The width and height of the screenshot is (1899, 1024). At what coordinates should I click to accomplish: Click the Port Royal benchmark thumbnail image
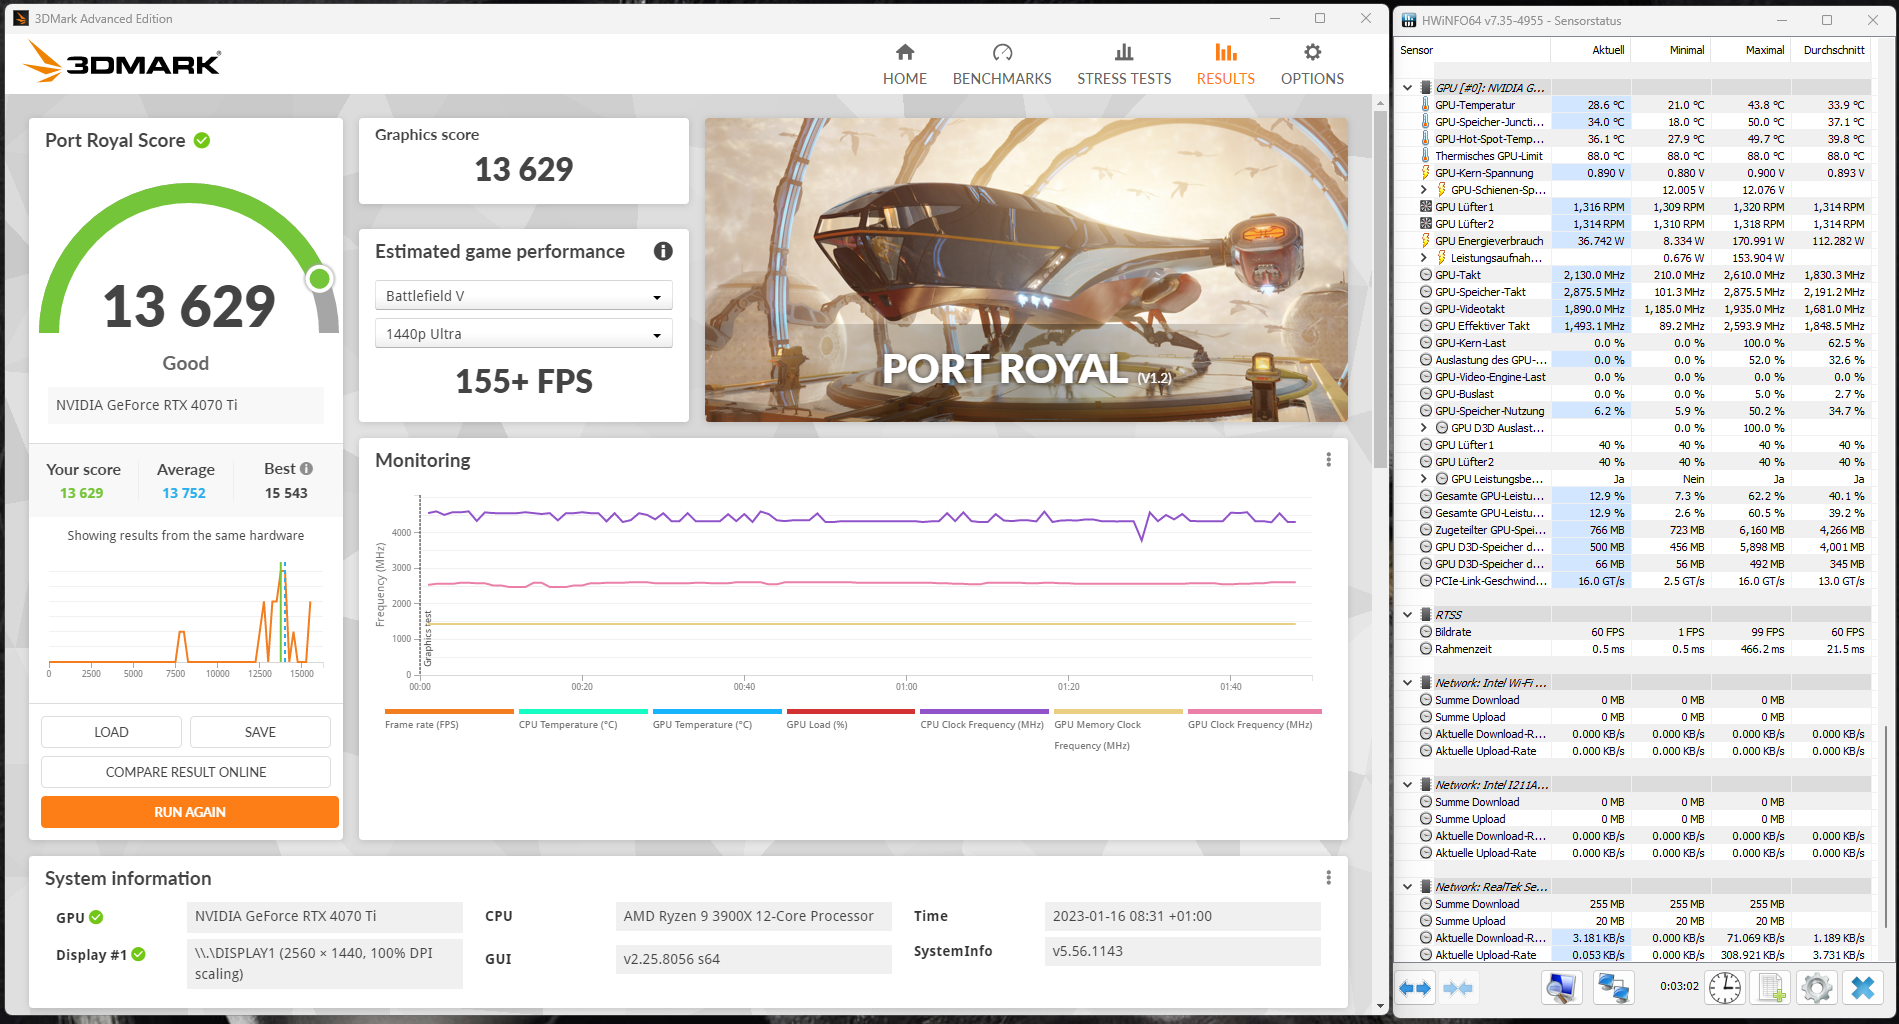point(1026,270)
